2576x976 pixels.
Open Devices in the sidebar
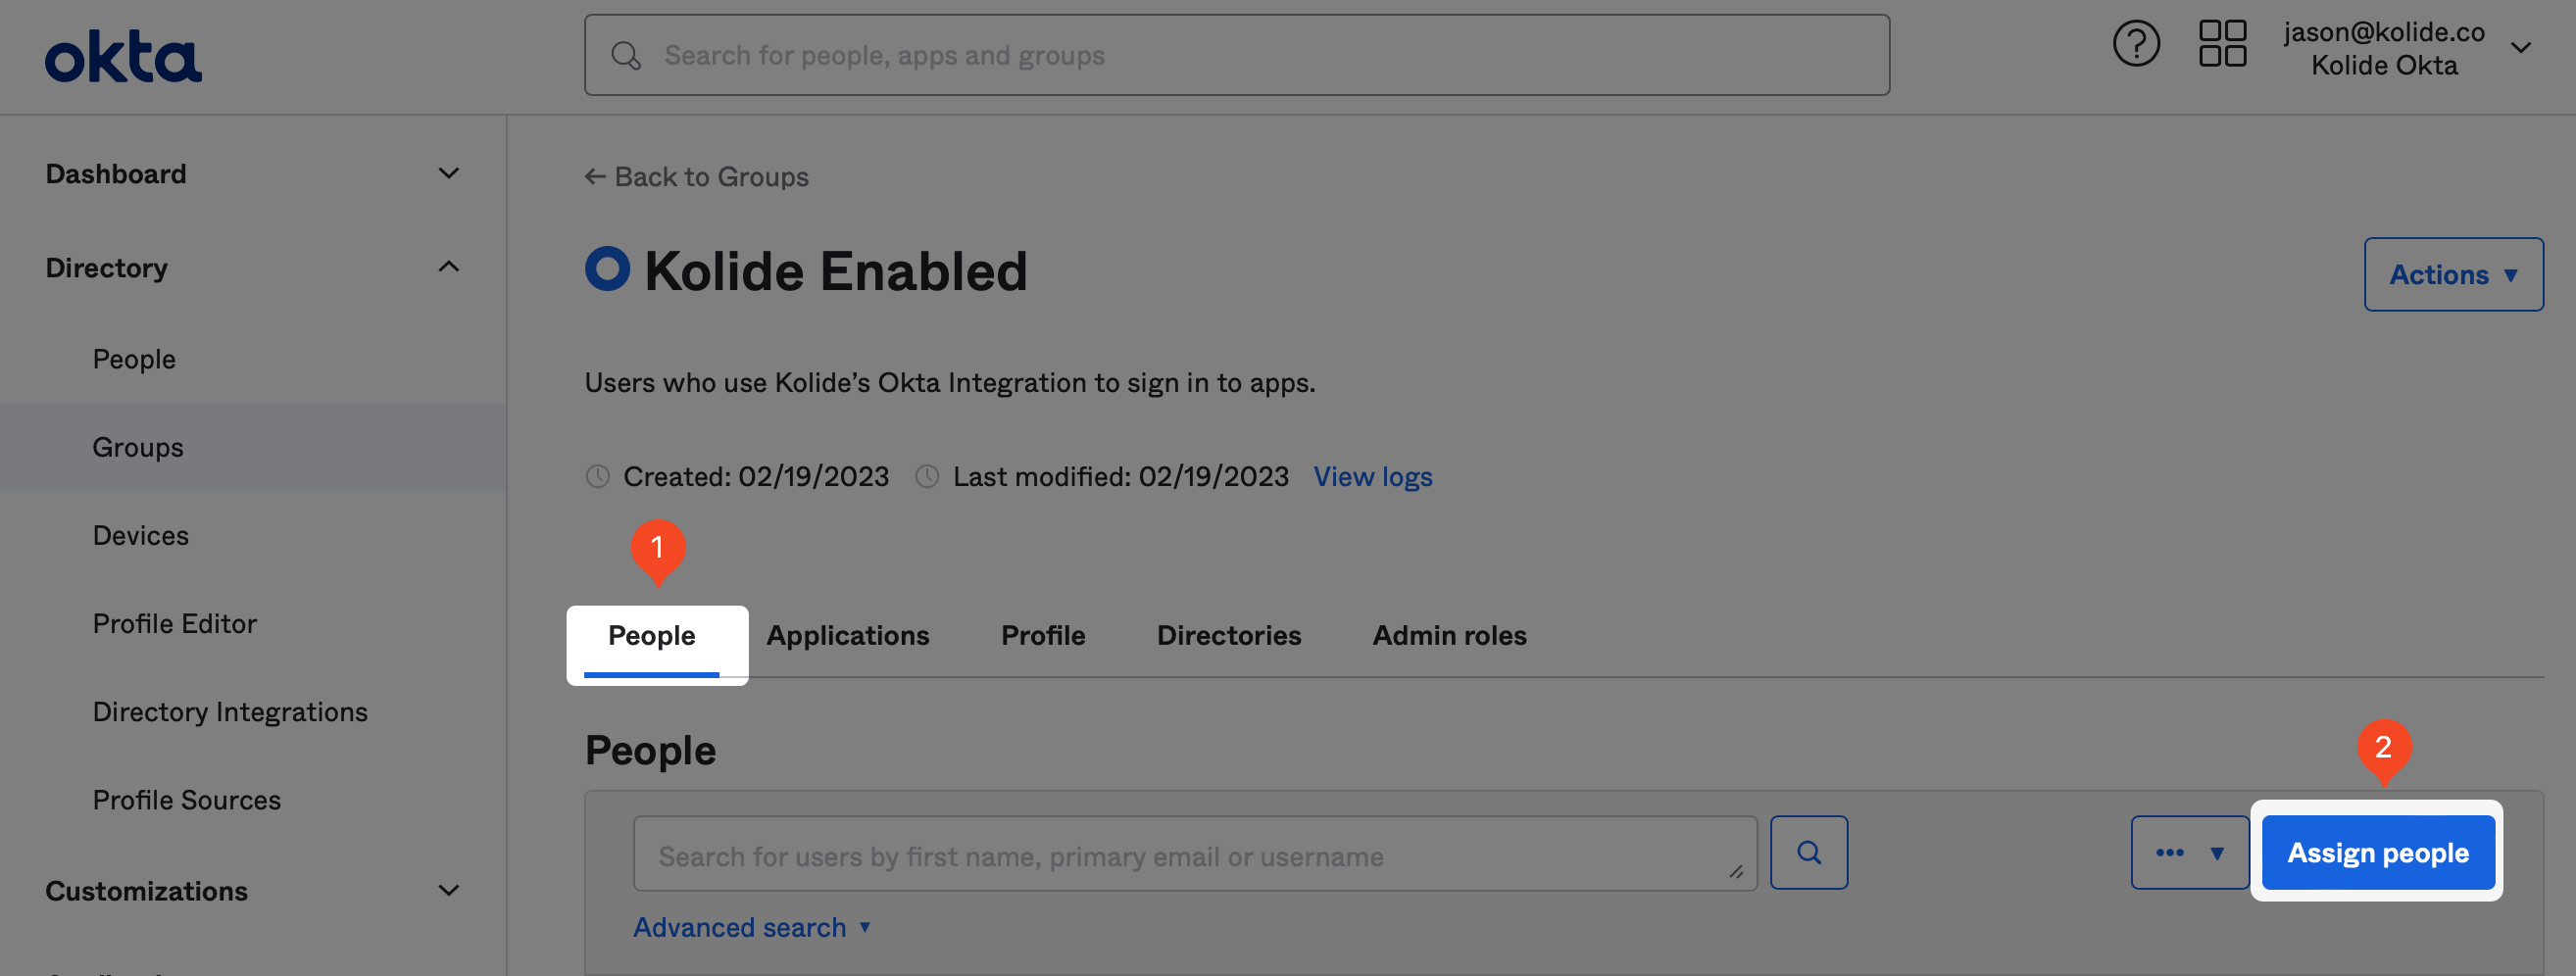click(x=140, y=535)
